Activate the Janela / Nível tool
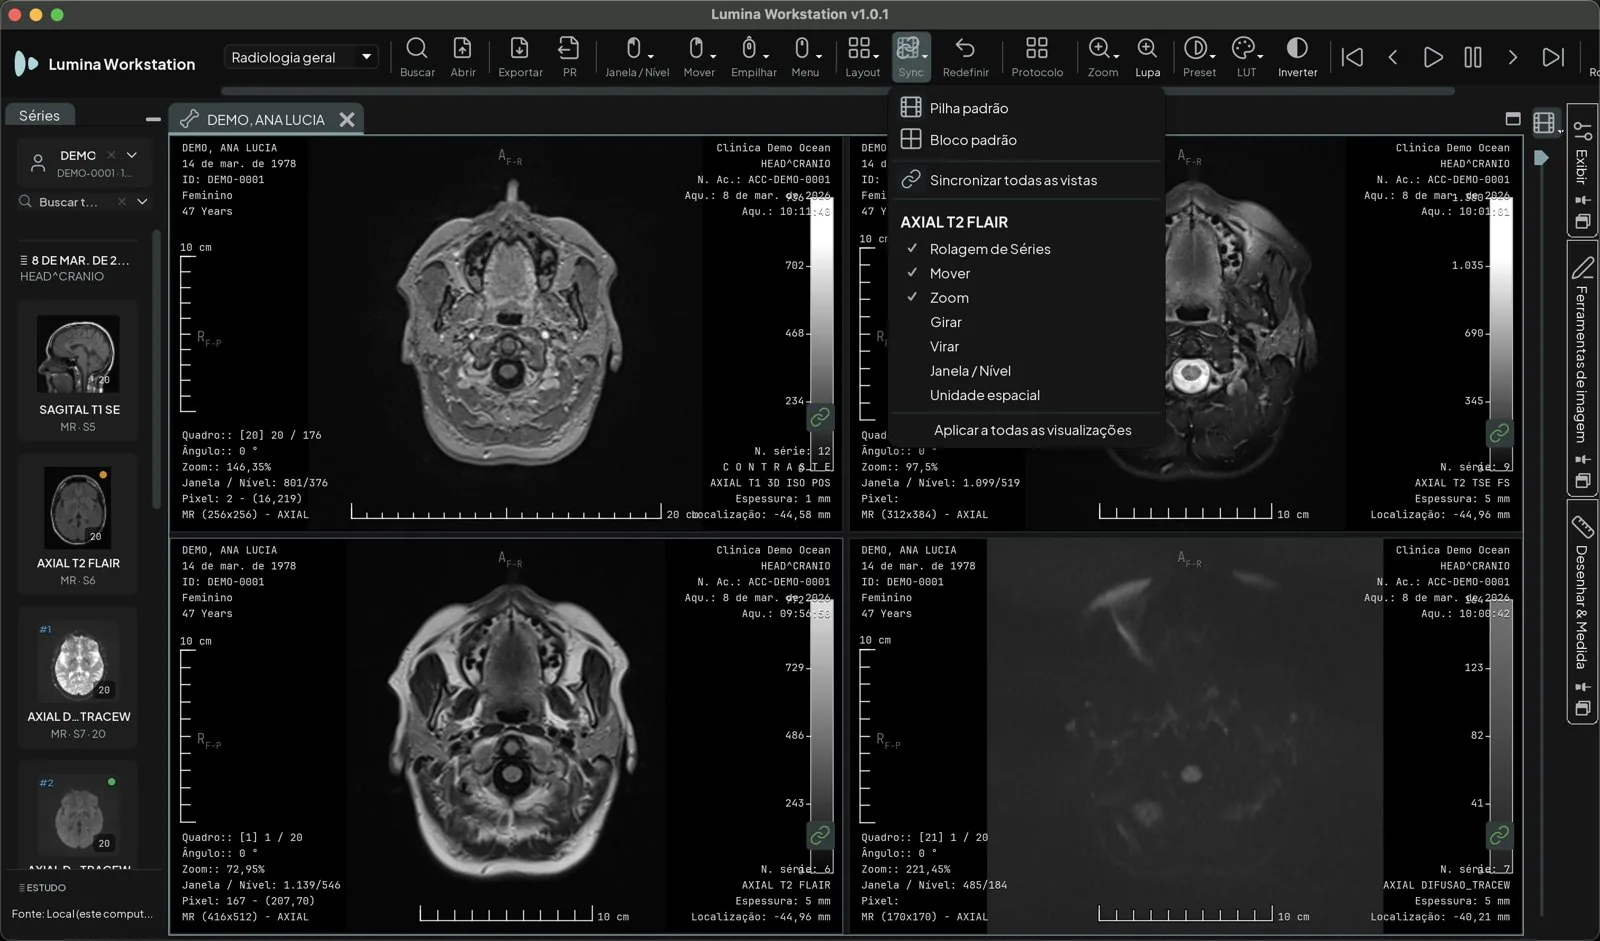This screenshot has width=1600, height=941. point(637,57)
